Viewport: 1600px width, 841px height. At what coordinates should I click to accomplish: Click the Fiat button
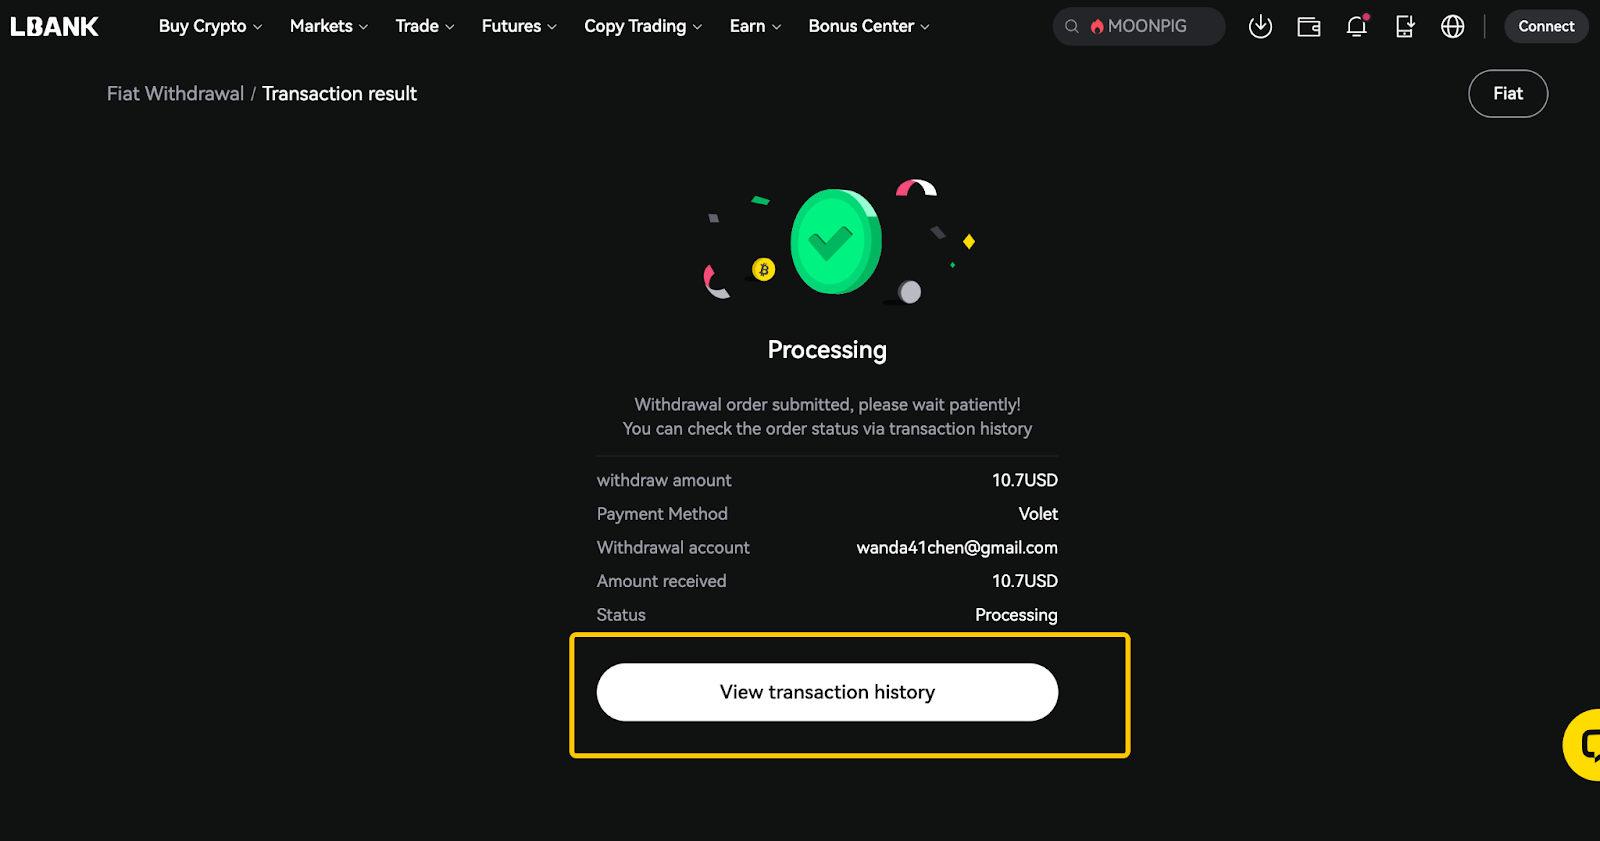click(x=1508, y=94)
